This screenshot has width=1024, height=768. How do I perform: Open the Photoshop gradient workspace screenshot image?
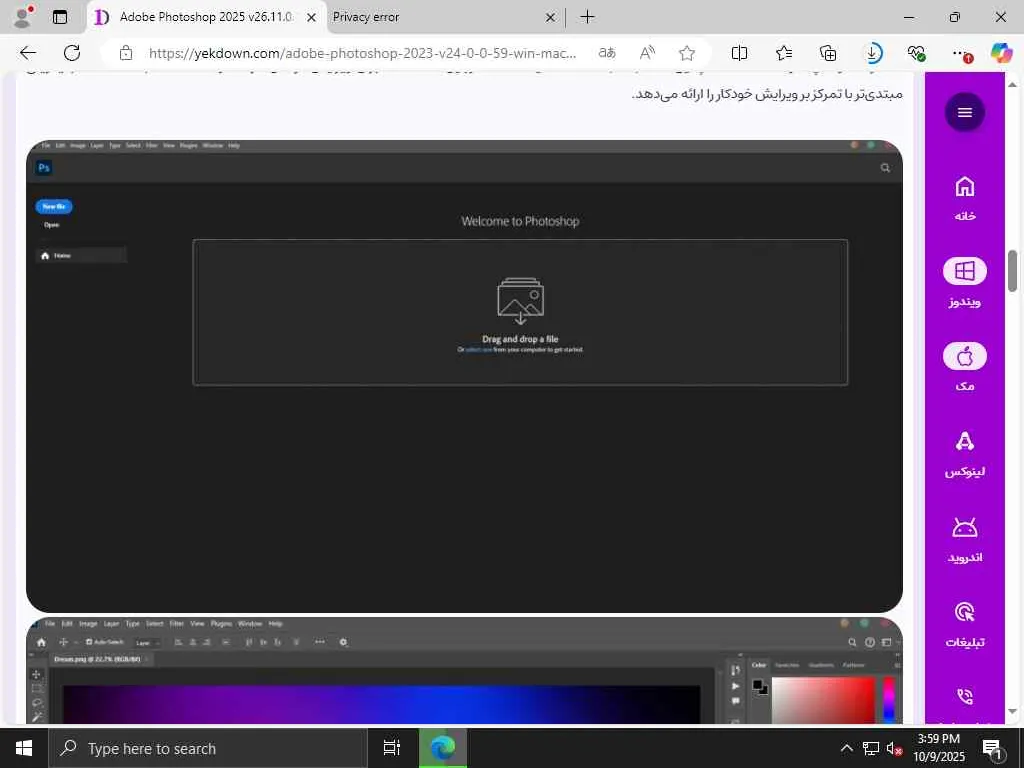click(464, 670)
